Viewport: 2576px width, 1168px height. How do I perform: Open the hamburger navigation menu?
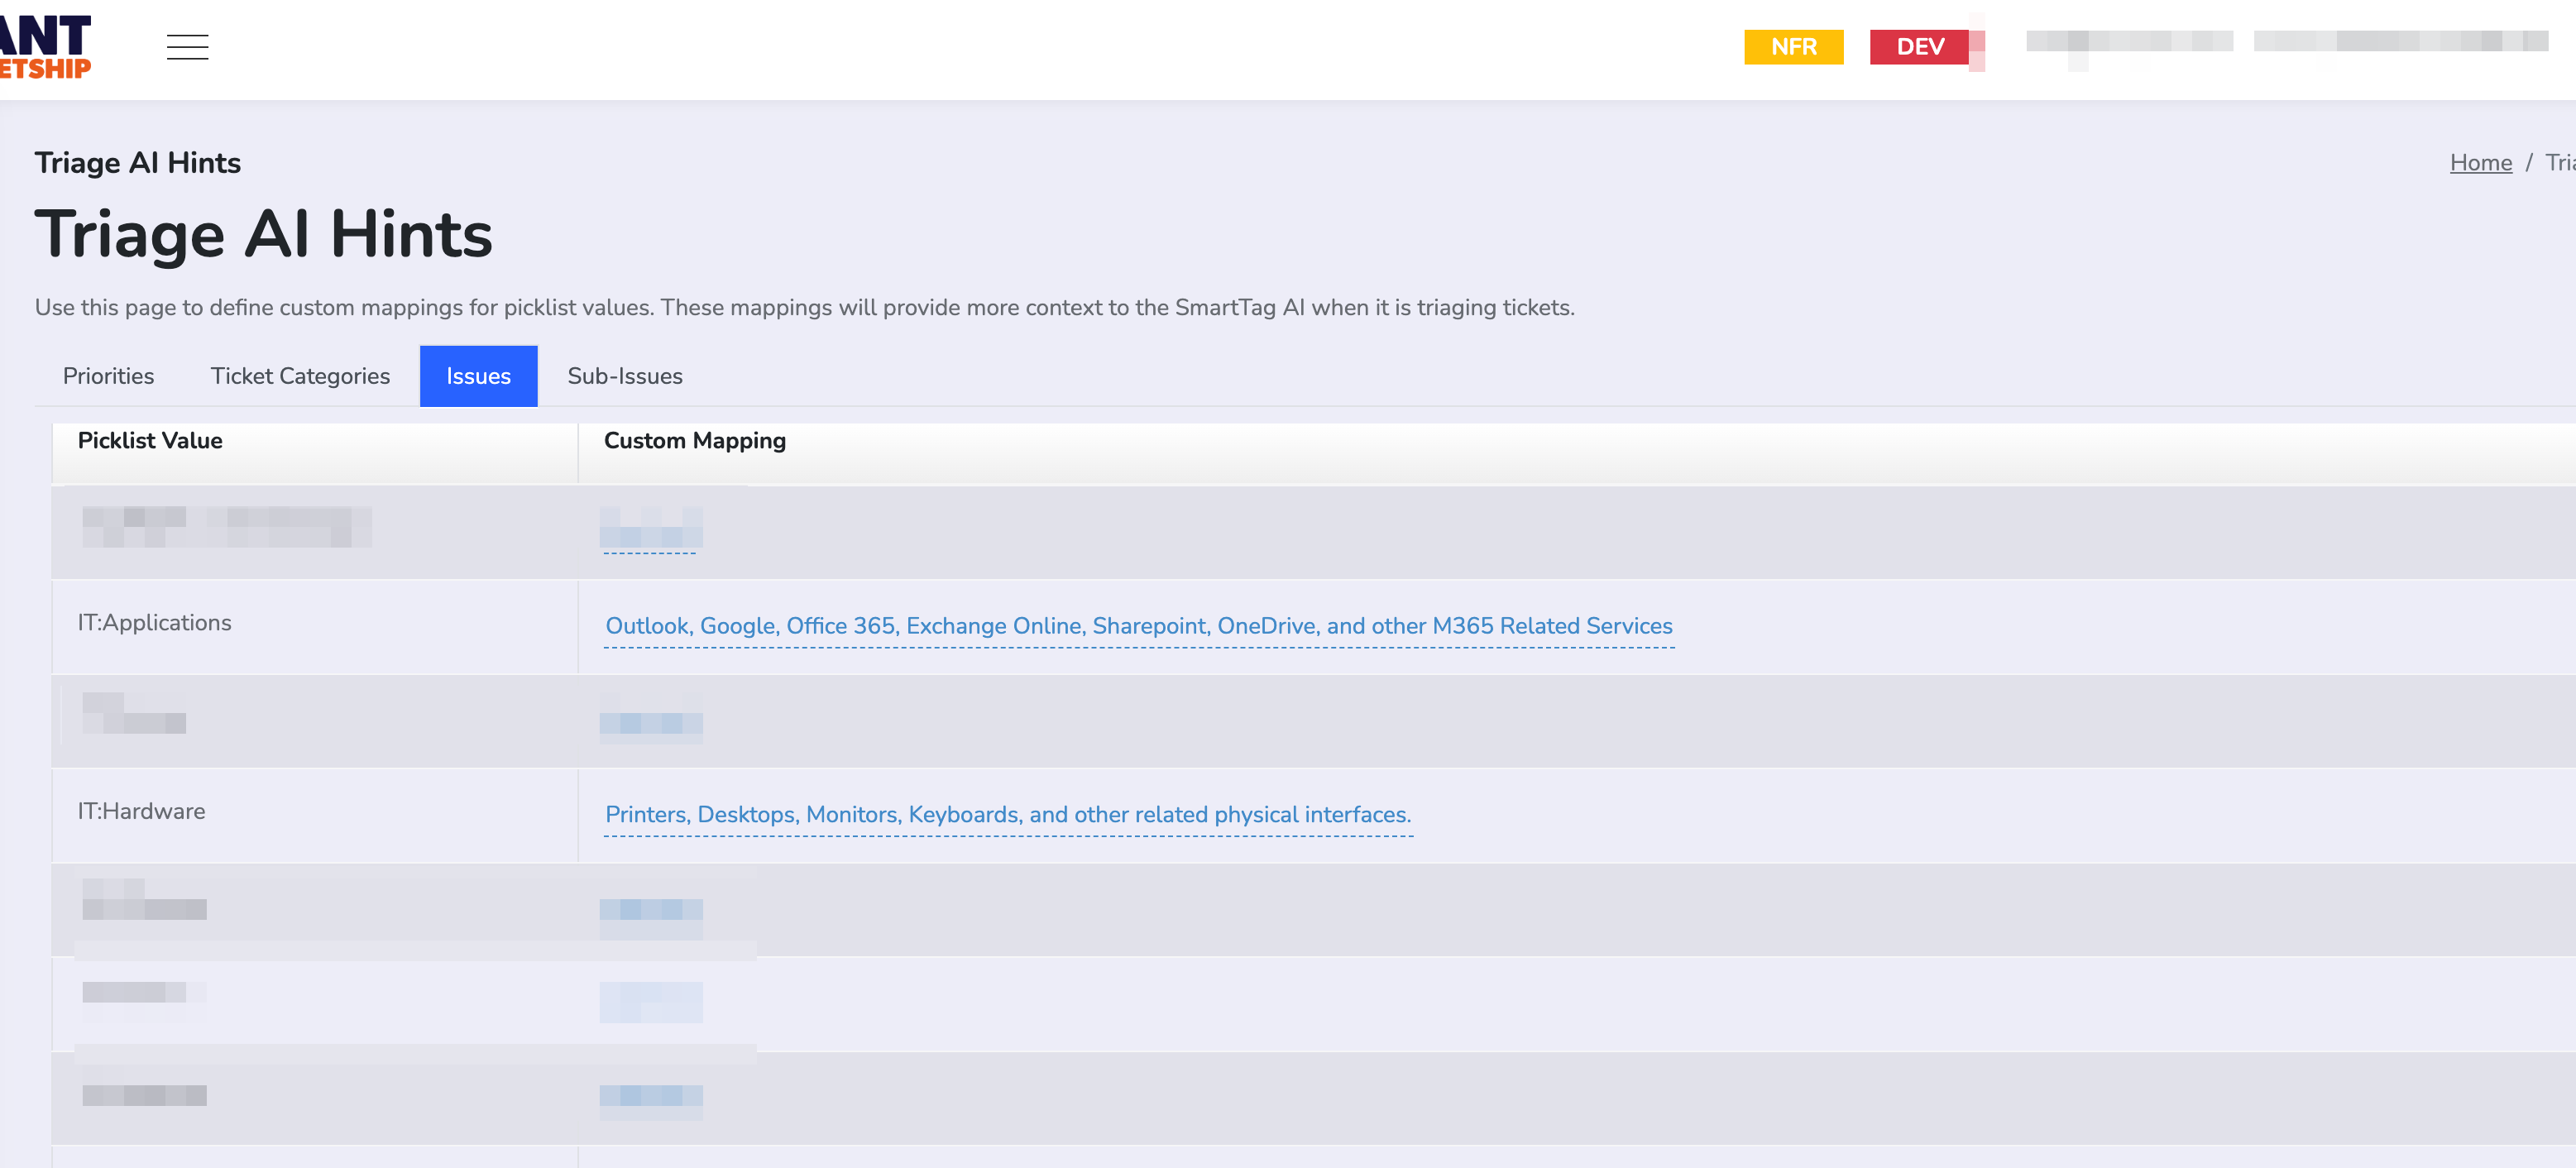point(187,47)
